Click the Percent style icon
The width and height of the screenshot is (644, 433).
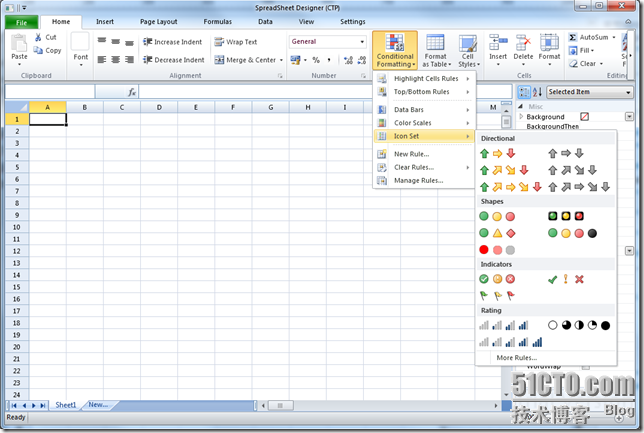(x=316, y=60)
